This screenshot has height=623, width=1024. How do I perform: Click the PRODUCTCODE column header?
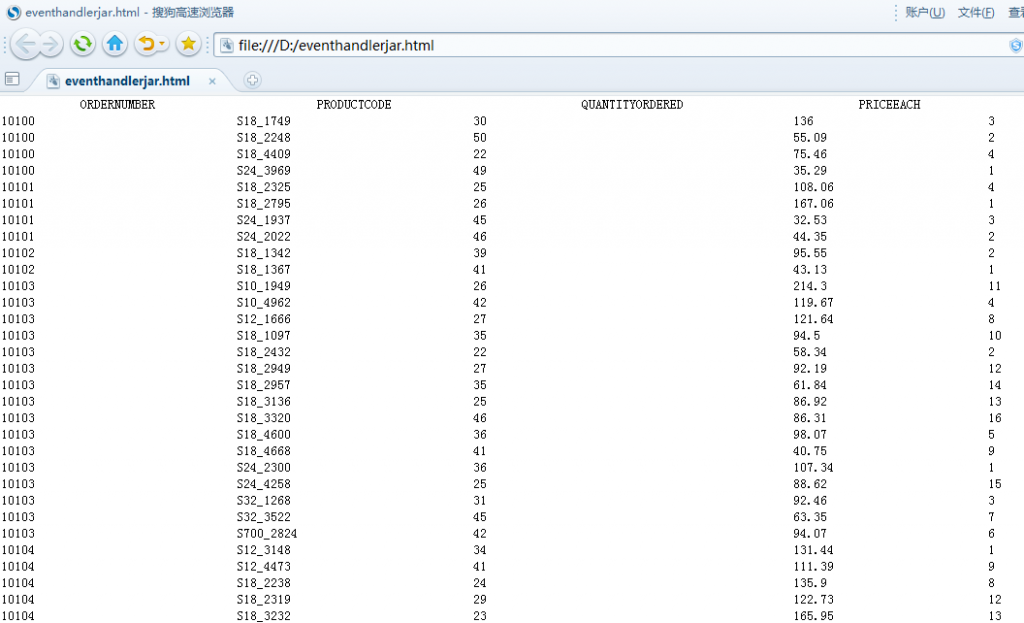pyautogui.click(x=354, y=104)
